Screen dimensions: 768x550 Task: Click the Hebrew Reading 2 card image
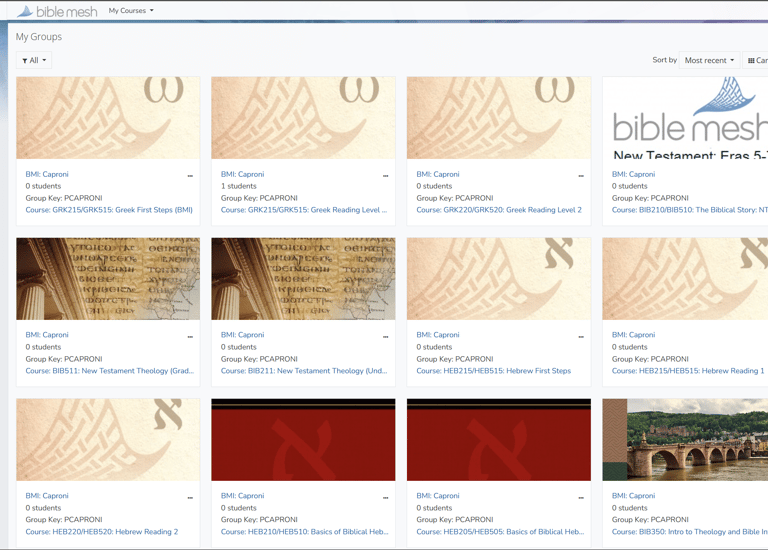pyautogui.click(x=108, y=439)
